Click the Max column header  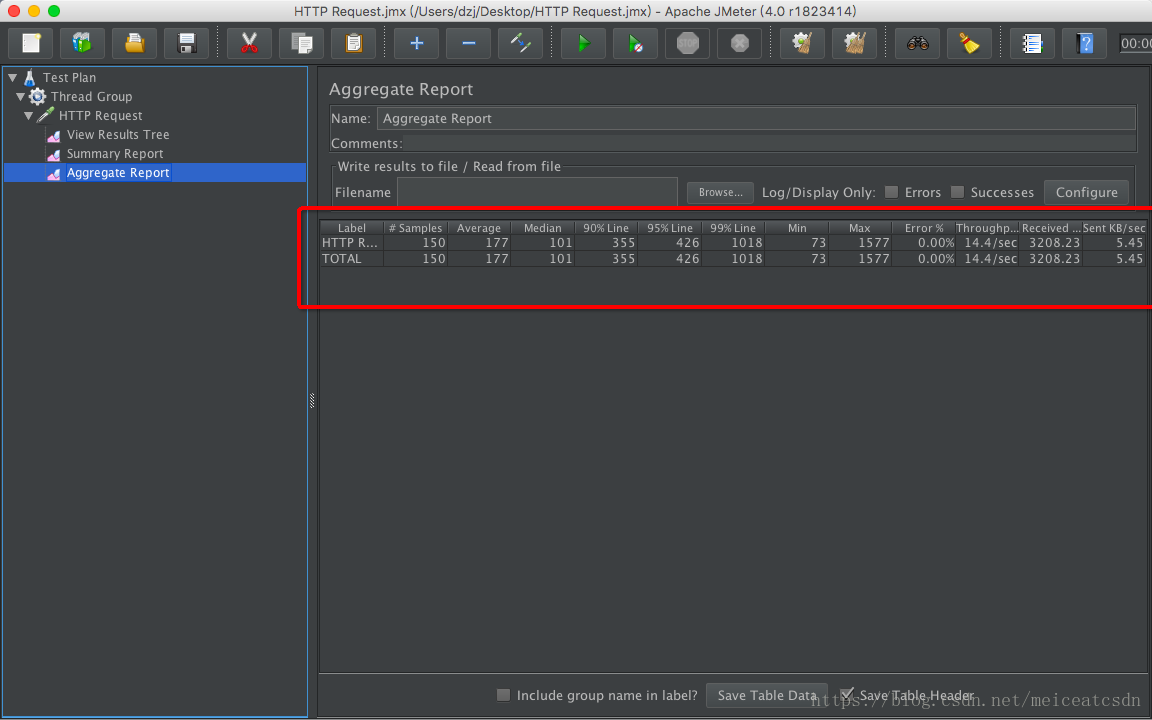point(860,228)
